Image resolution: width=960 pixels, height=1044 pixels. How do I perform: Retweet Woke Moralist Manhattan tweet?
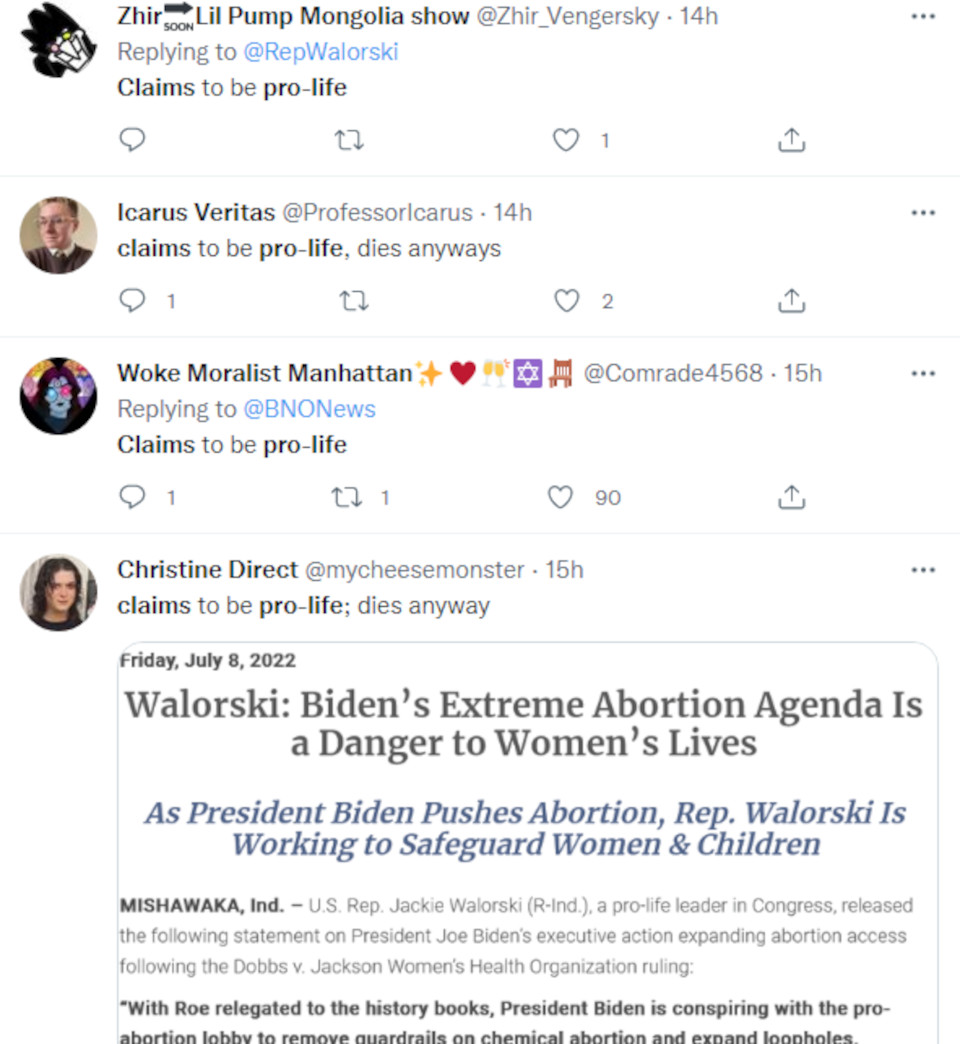347,497
